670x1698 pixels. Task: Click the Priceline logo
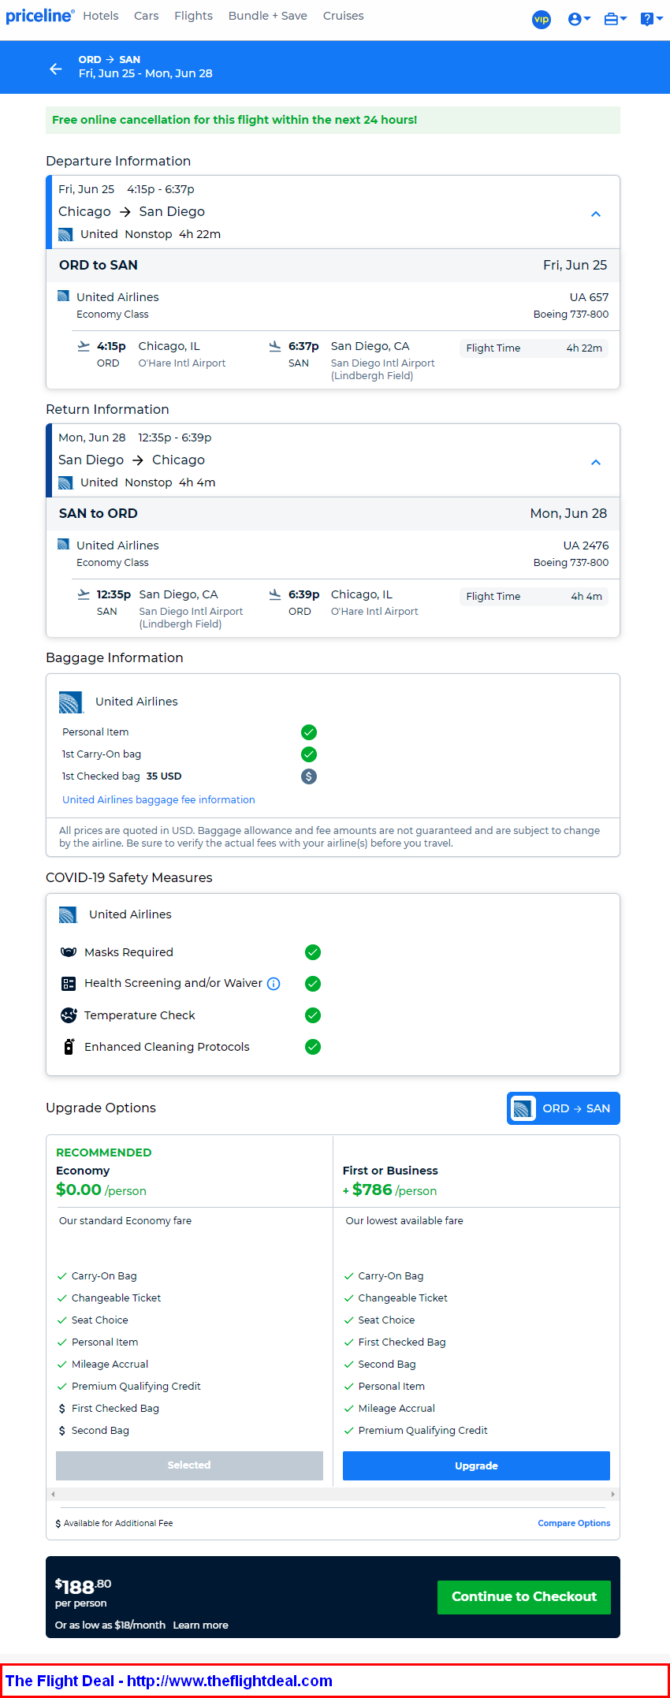[39, 16]
